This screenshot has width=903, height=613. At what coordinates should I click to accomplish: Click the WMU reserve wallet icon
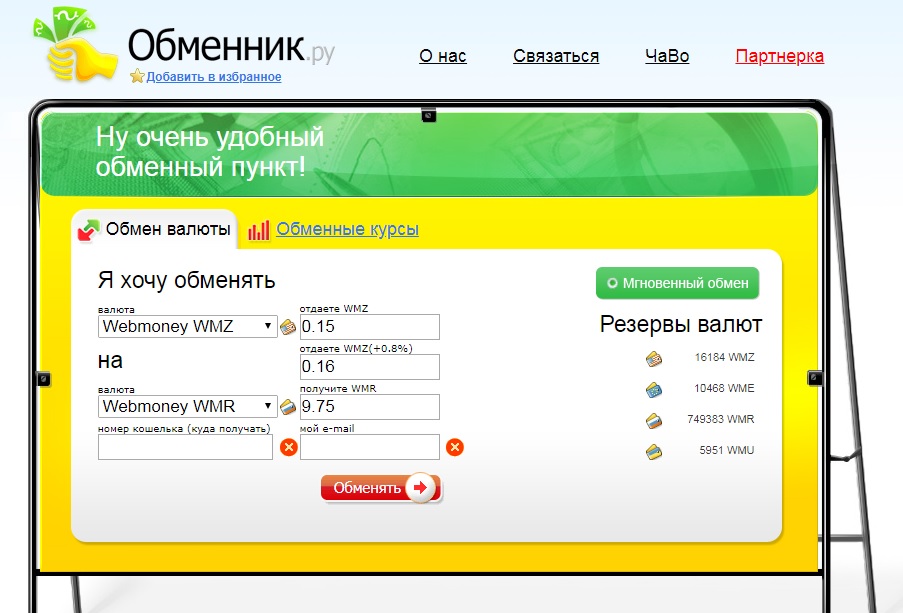pos(654,452)
